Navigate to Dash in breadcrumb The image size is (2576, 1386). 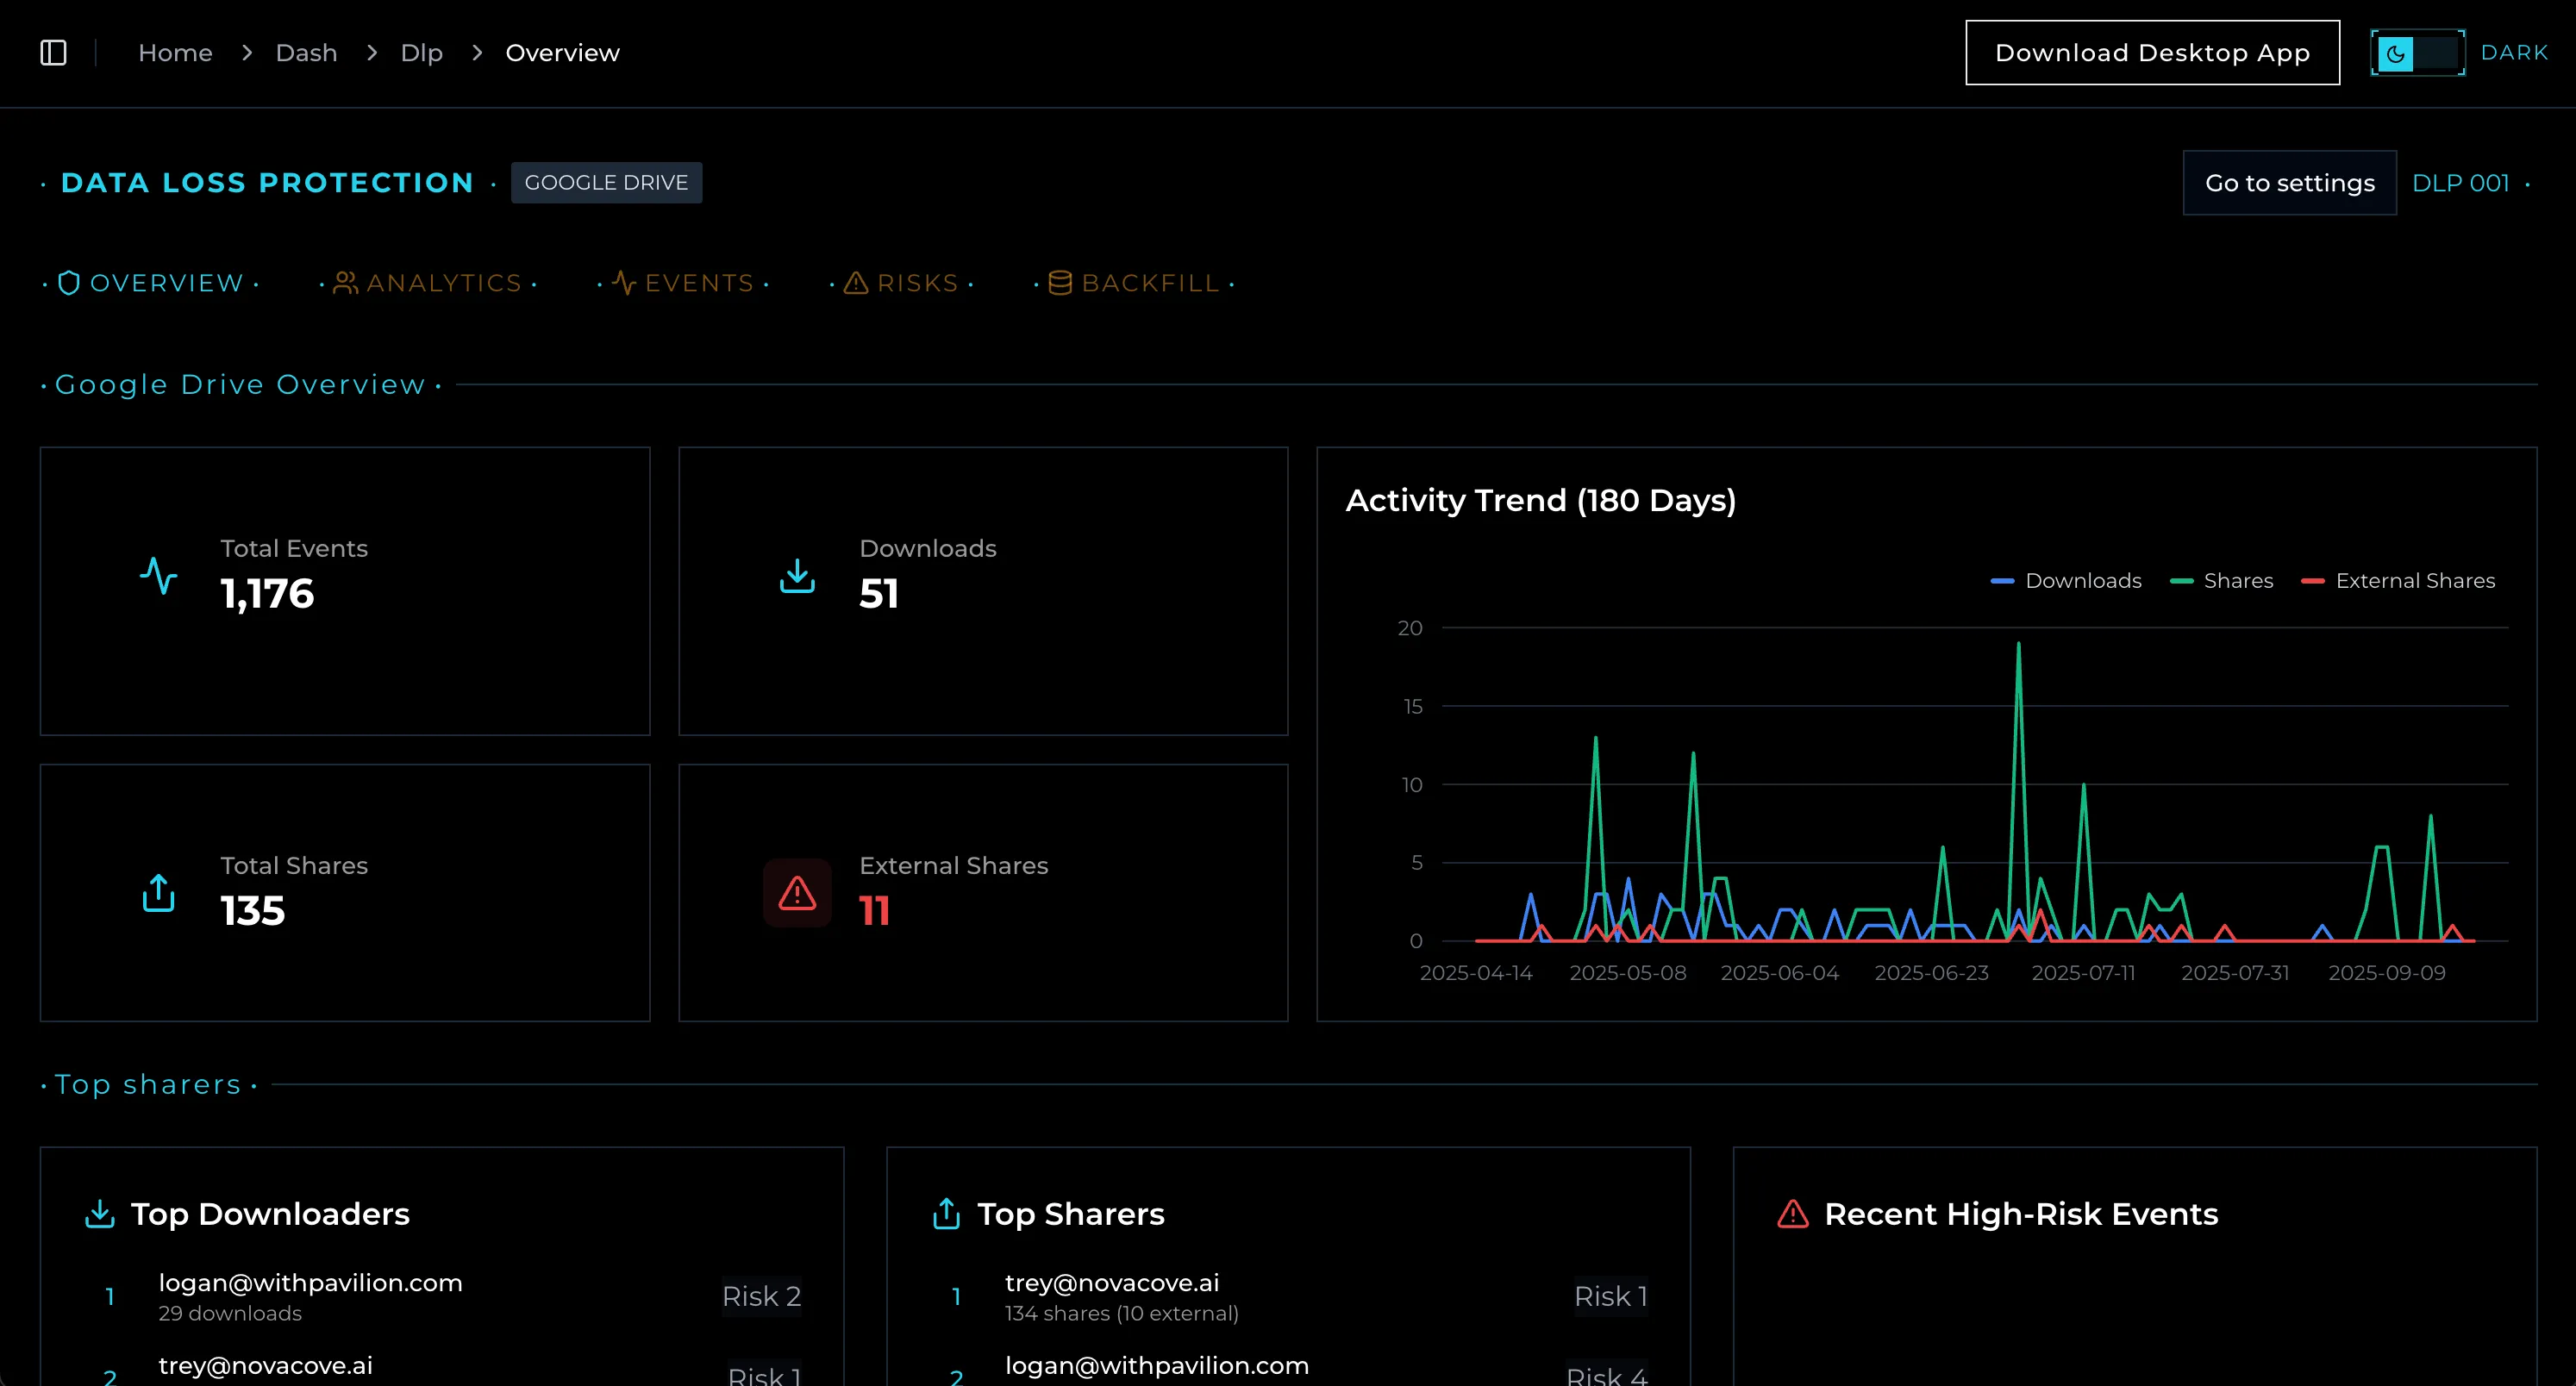pos(306,53)
